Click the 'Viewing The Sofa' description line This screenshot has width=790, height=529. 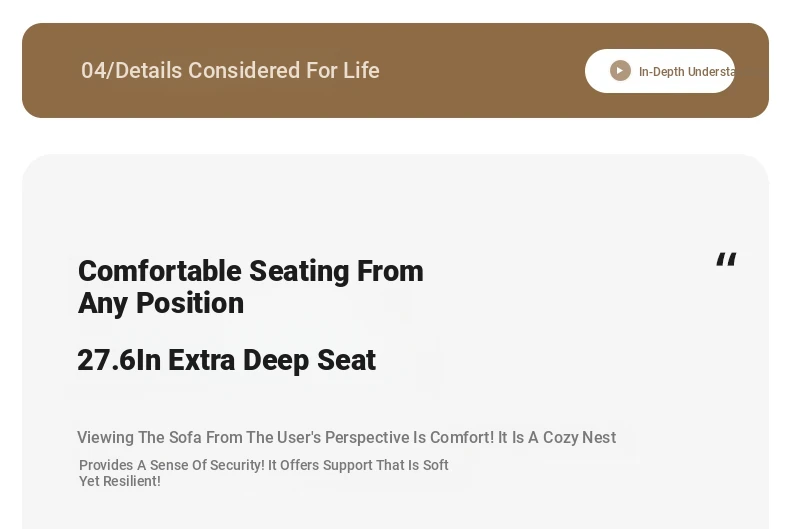(347, 437)
